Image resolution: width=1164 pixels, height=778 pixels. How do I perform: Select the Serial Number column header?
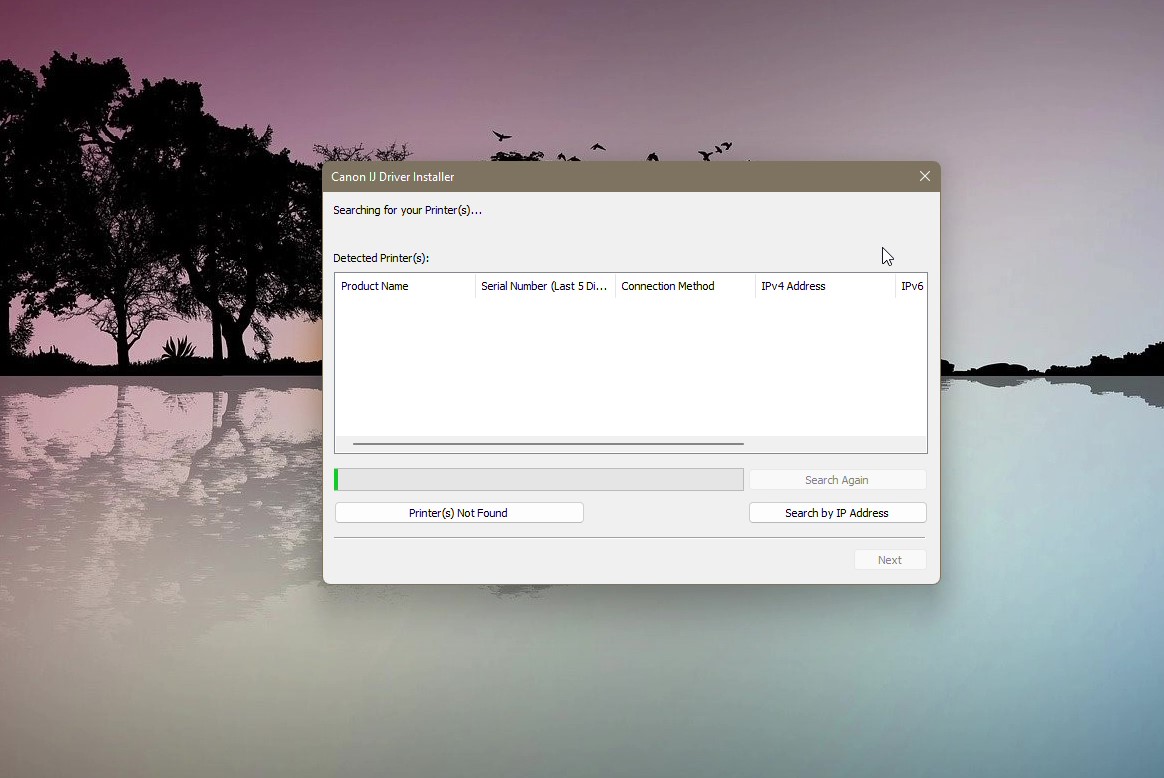click(x=545, y=286)
